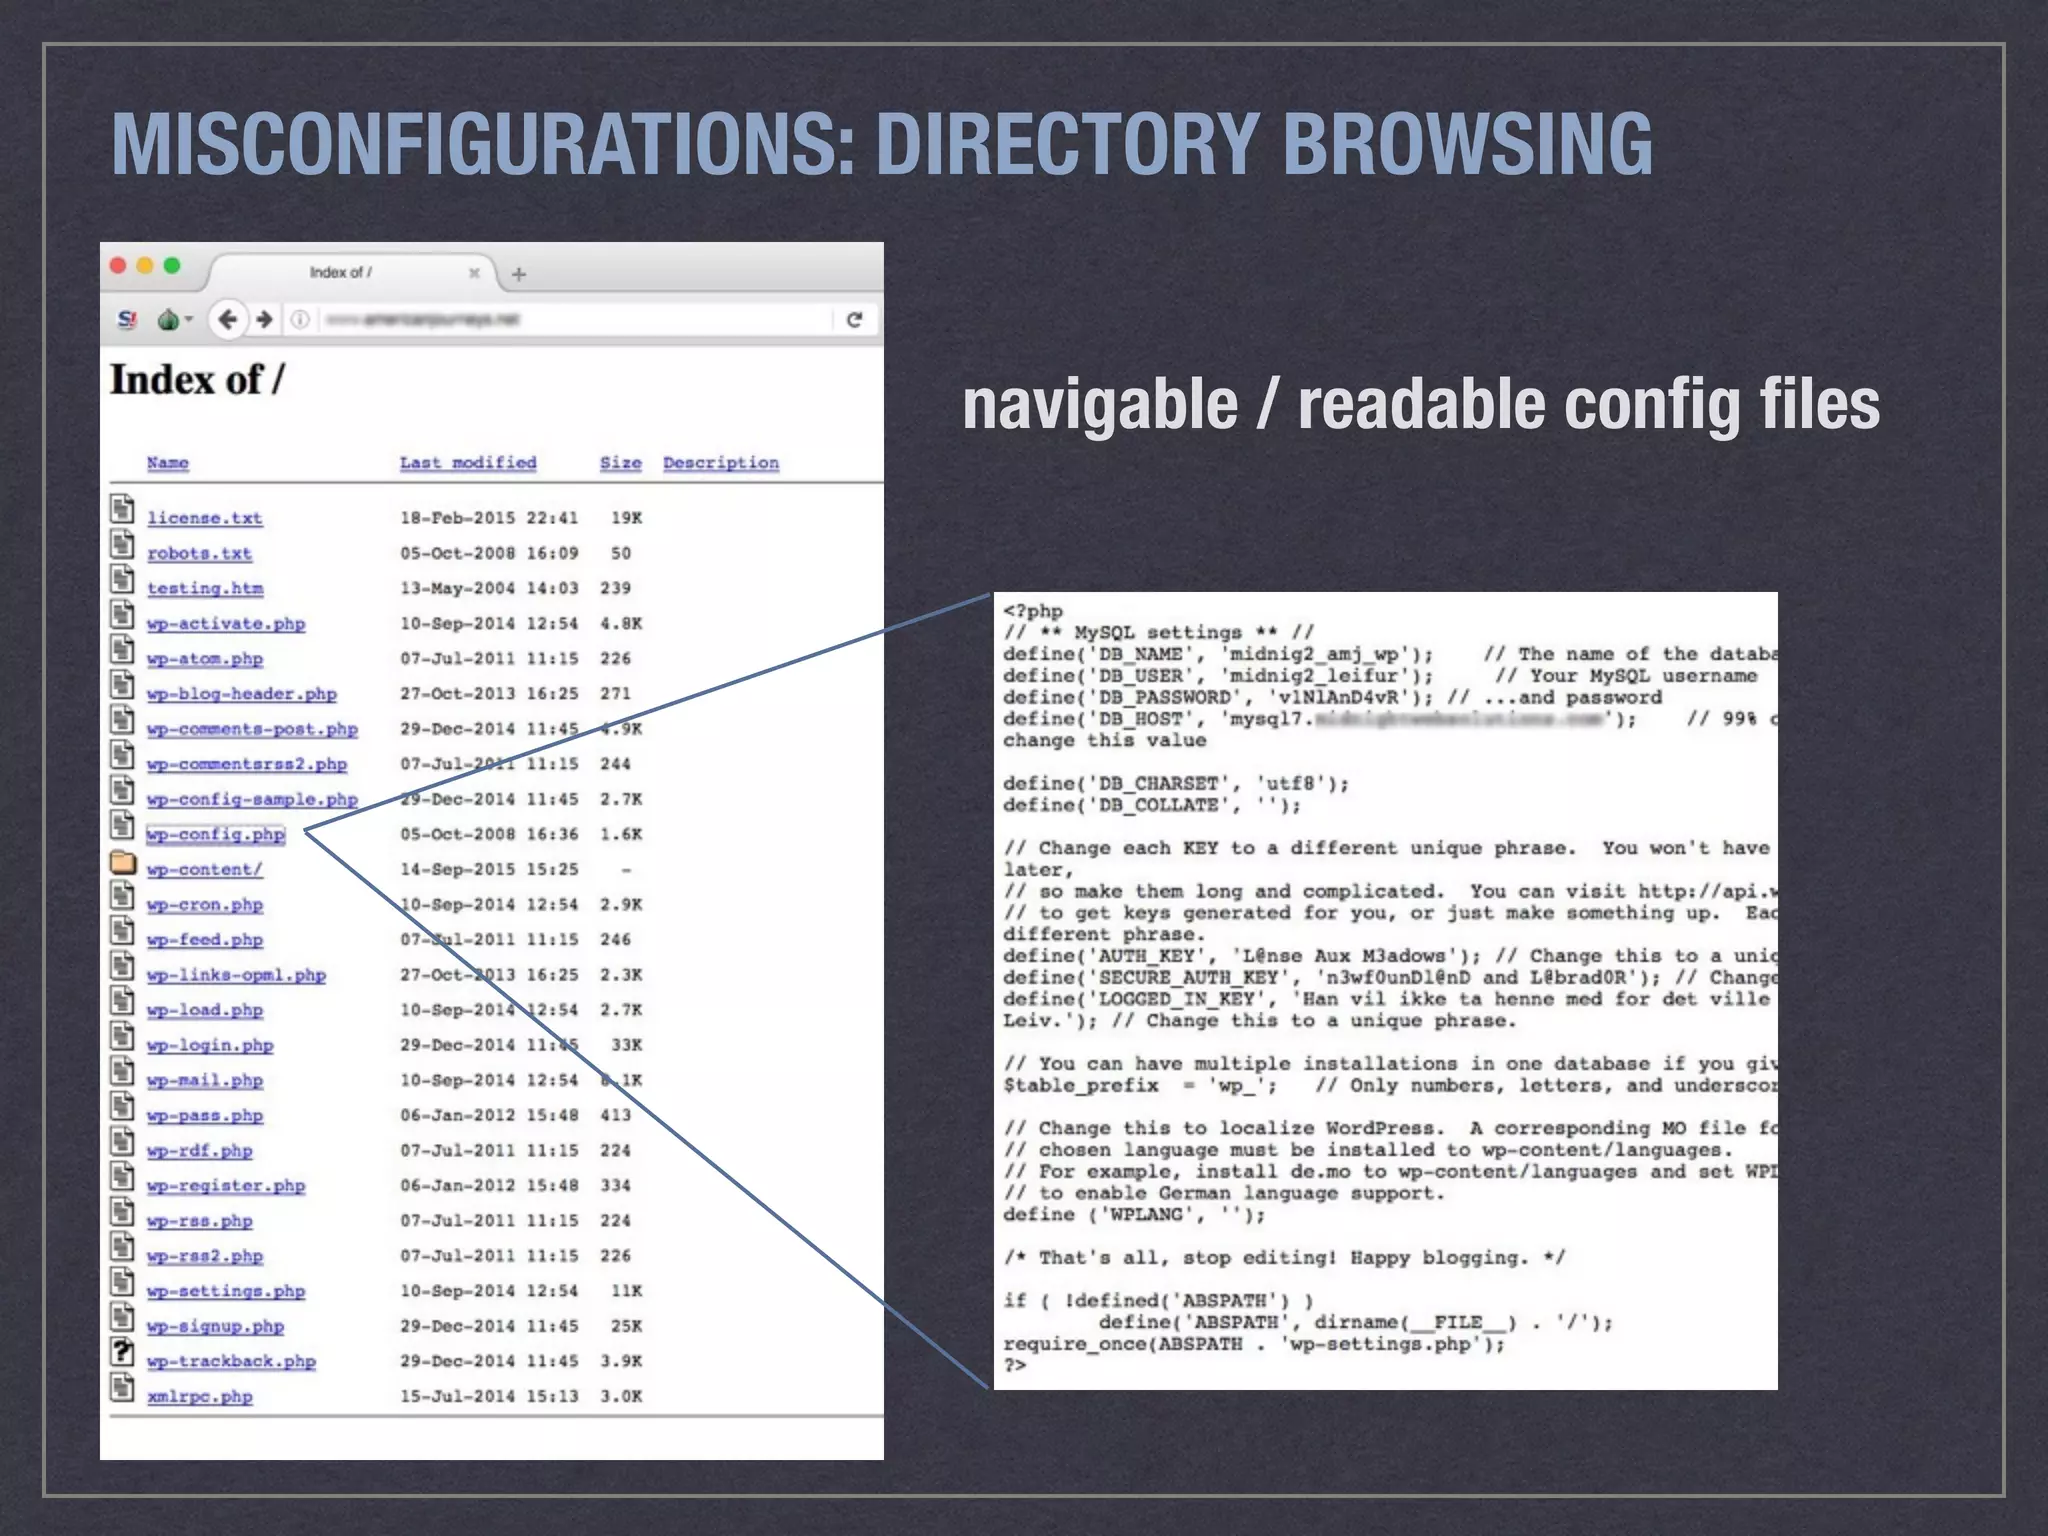Screen dimensions: 2048x1536
Task: Click the red macOS window close button
Action: 118,265
